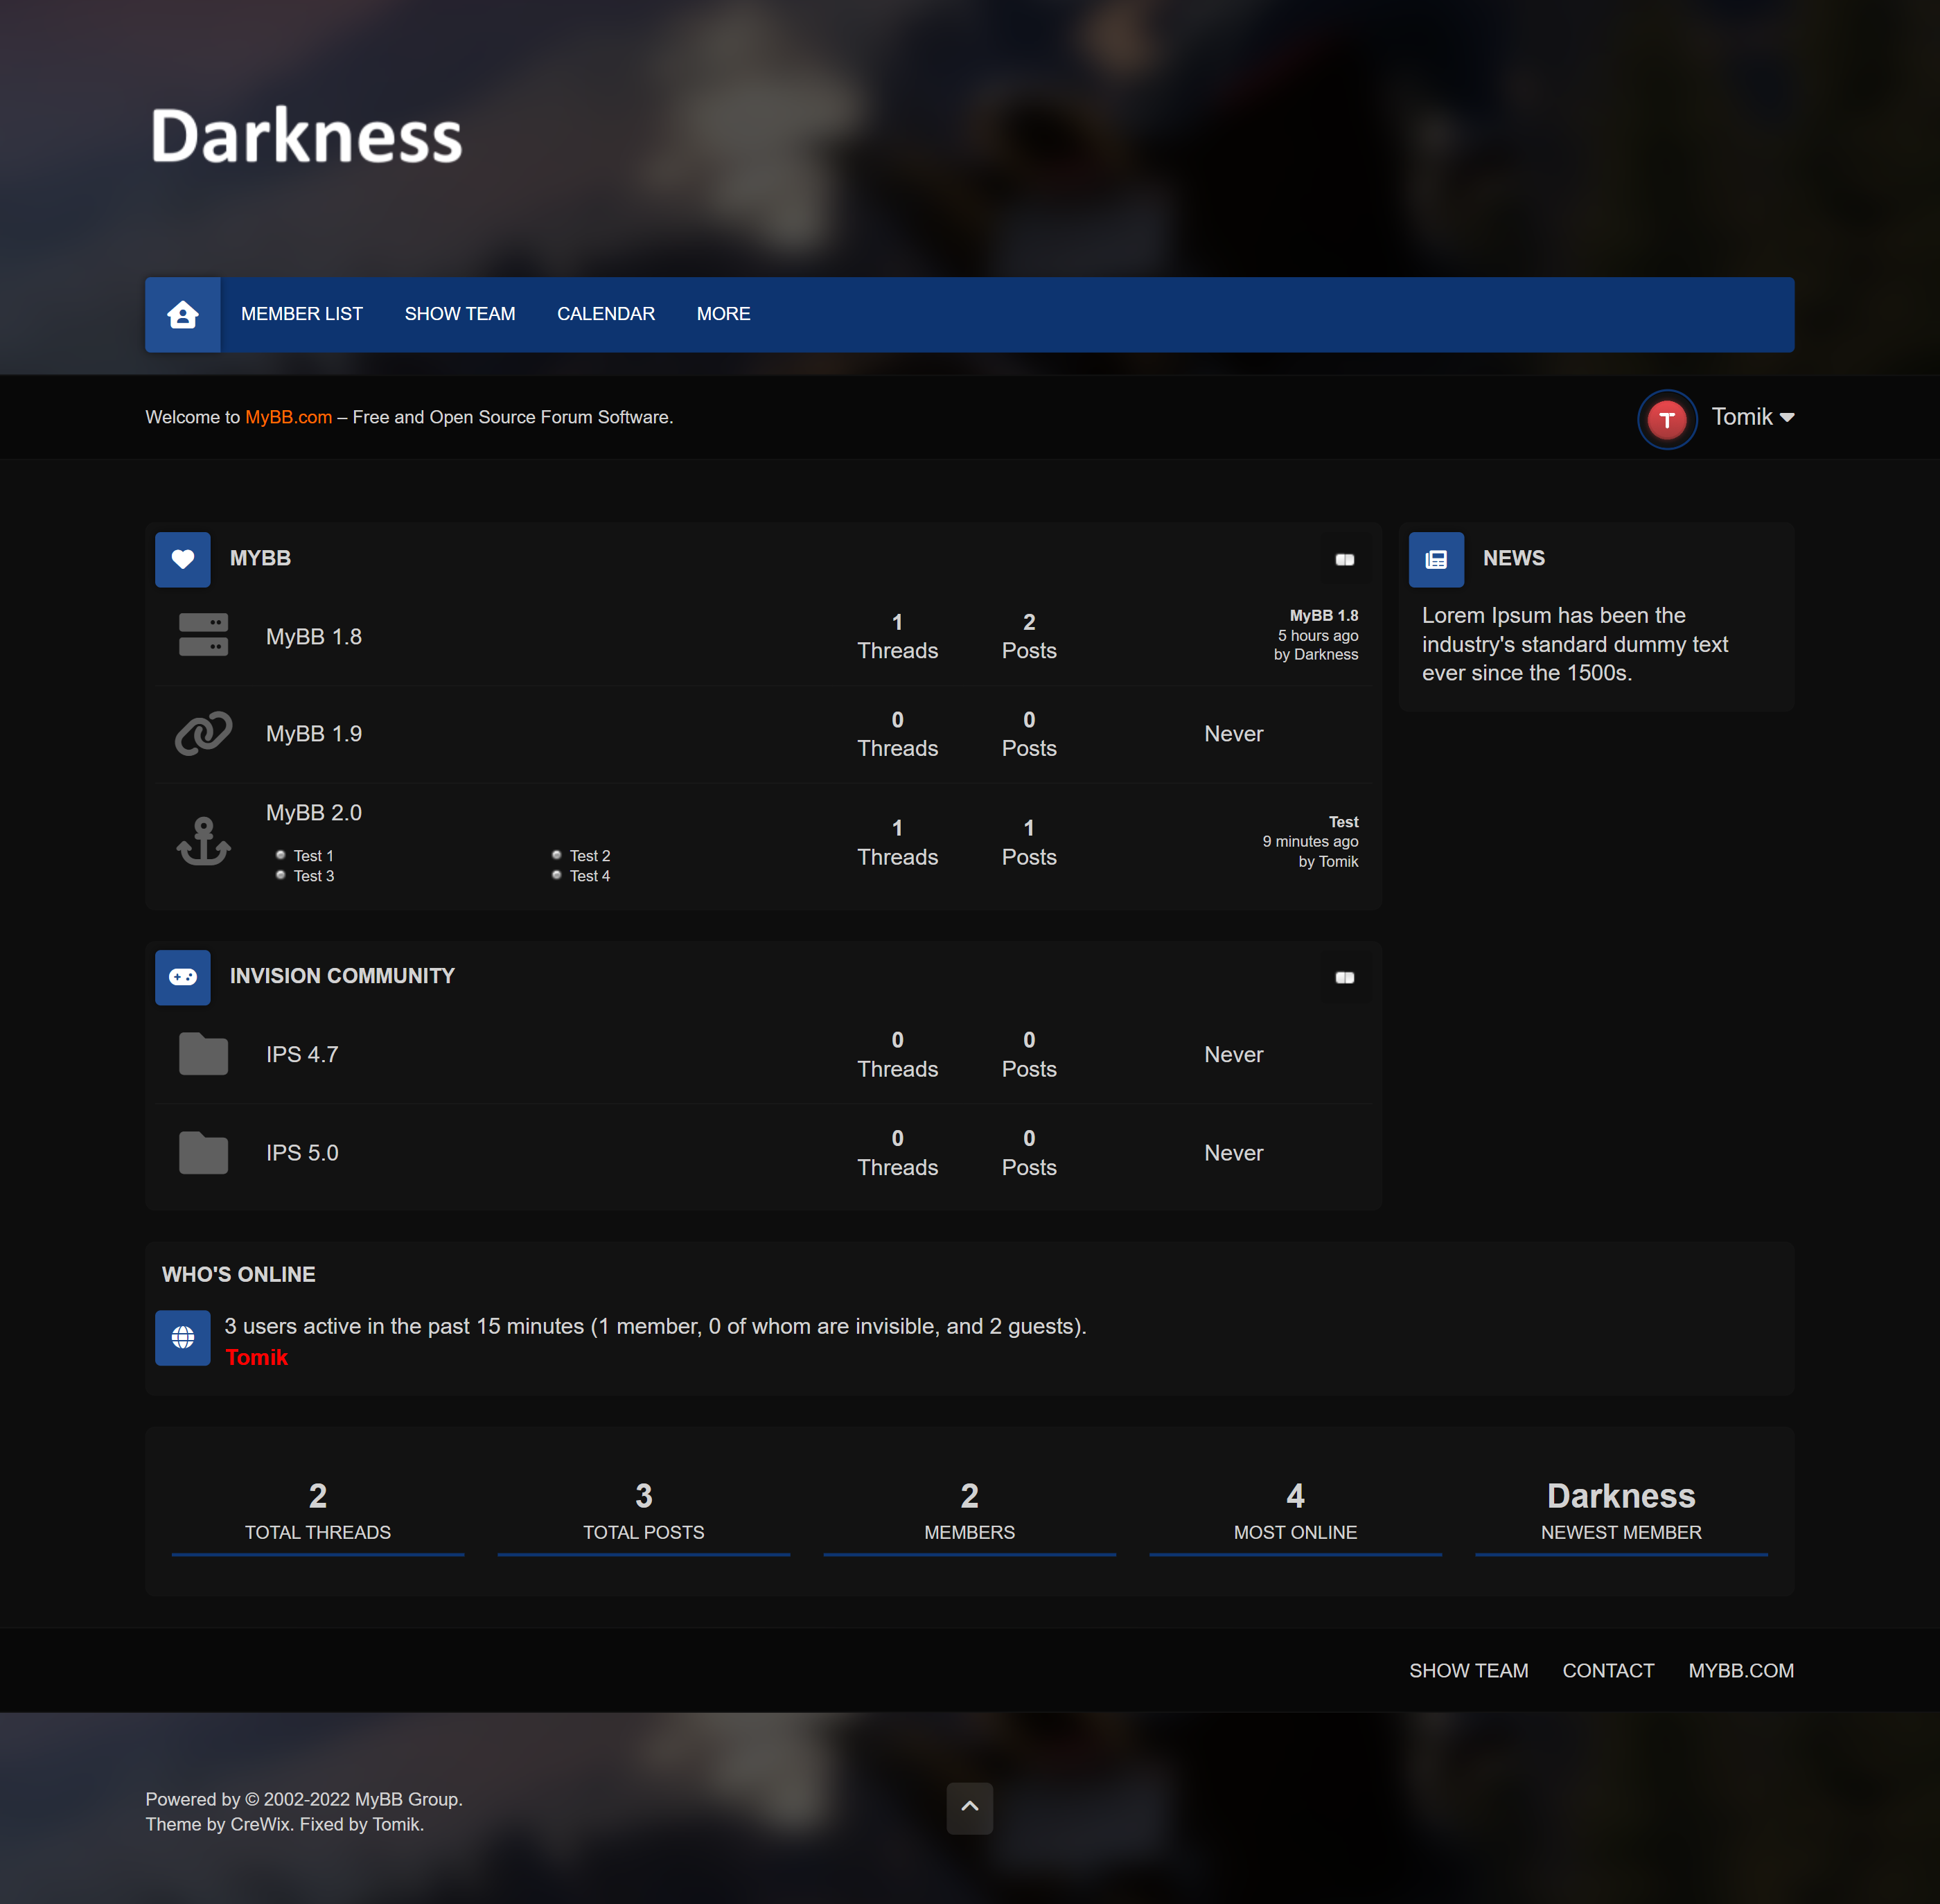The width and height of the screenshot is (1940, 1904).
Task: Click the chain link icon for MyBB 1.9
Action: click(203, 733)
